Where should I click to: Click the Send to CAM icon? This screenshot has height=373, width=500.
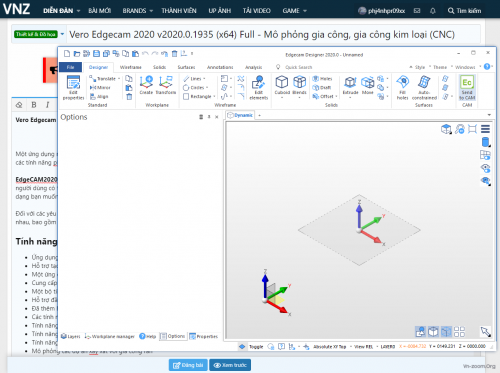coord(467,88)
